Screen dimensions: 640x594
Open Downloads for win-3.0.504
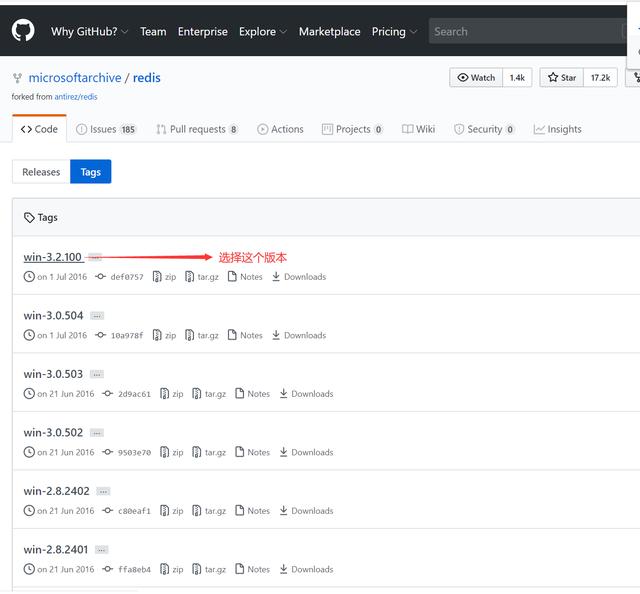pyautogui.click(x=299, y=336)
